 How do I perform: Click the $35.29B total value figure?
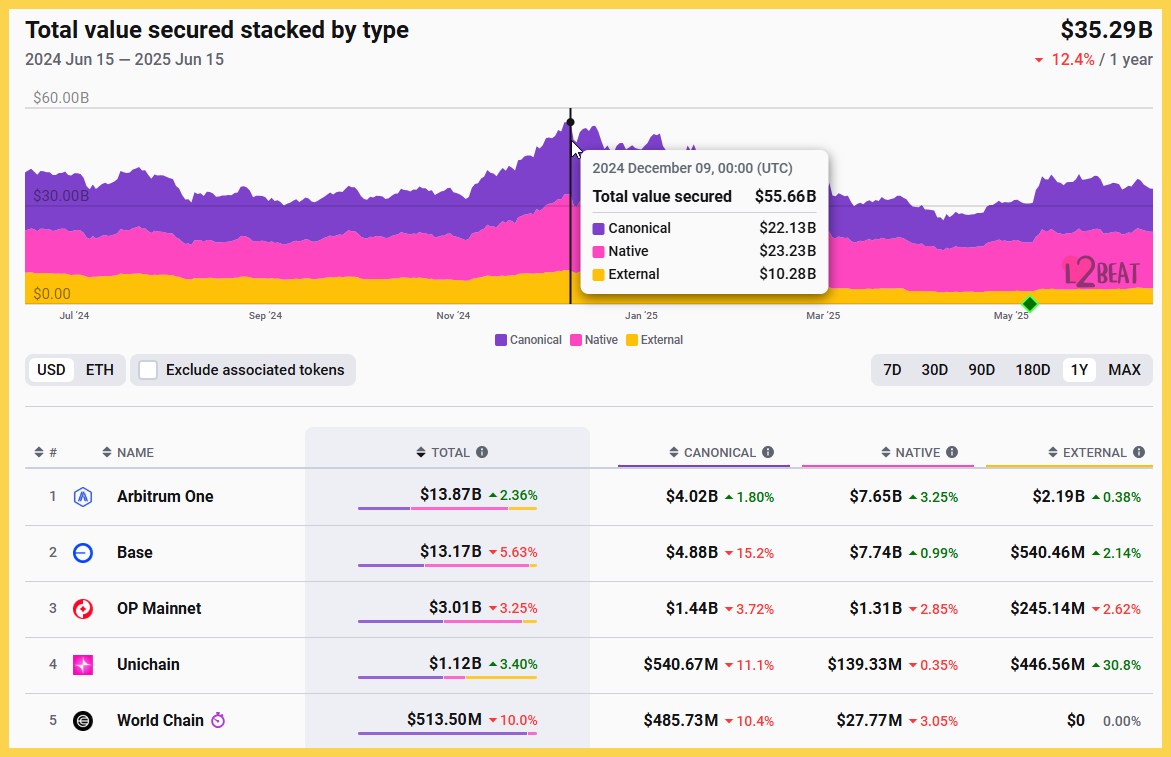click(1107, 30)
